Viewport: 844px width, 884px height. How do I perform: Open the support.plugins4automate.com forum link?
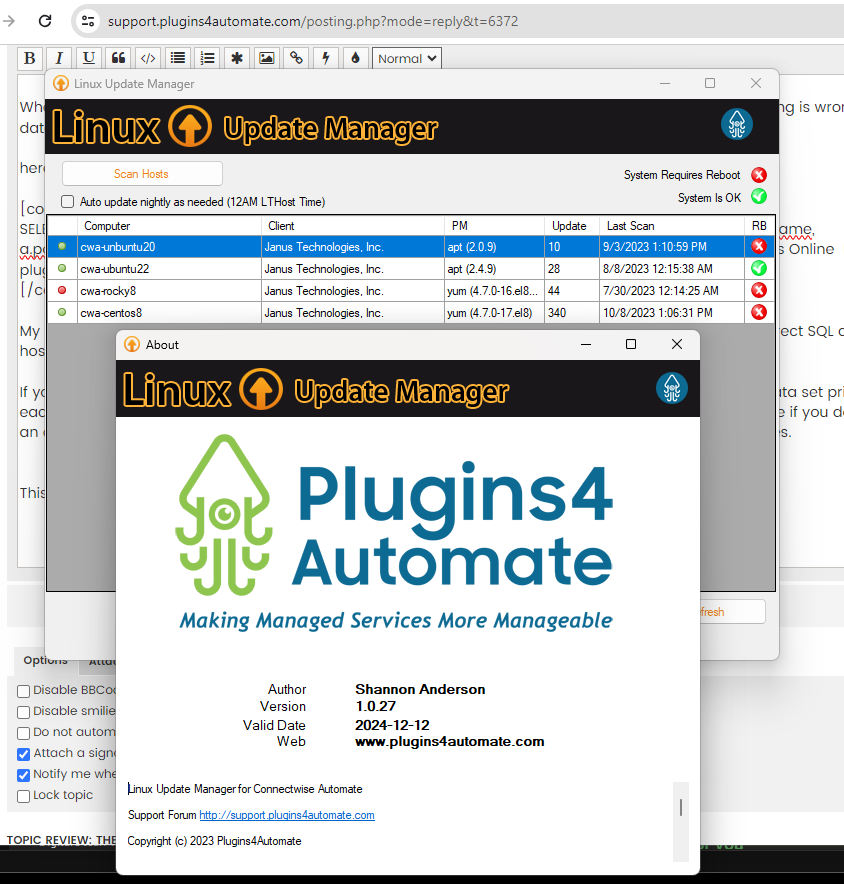tap(287, 815)
